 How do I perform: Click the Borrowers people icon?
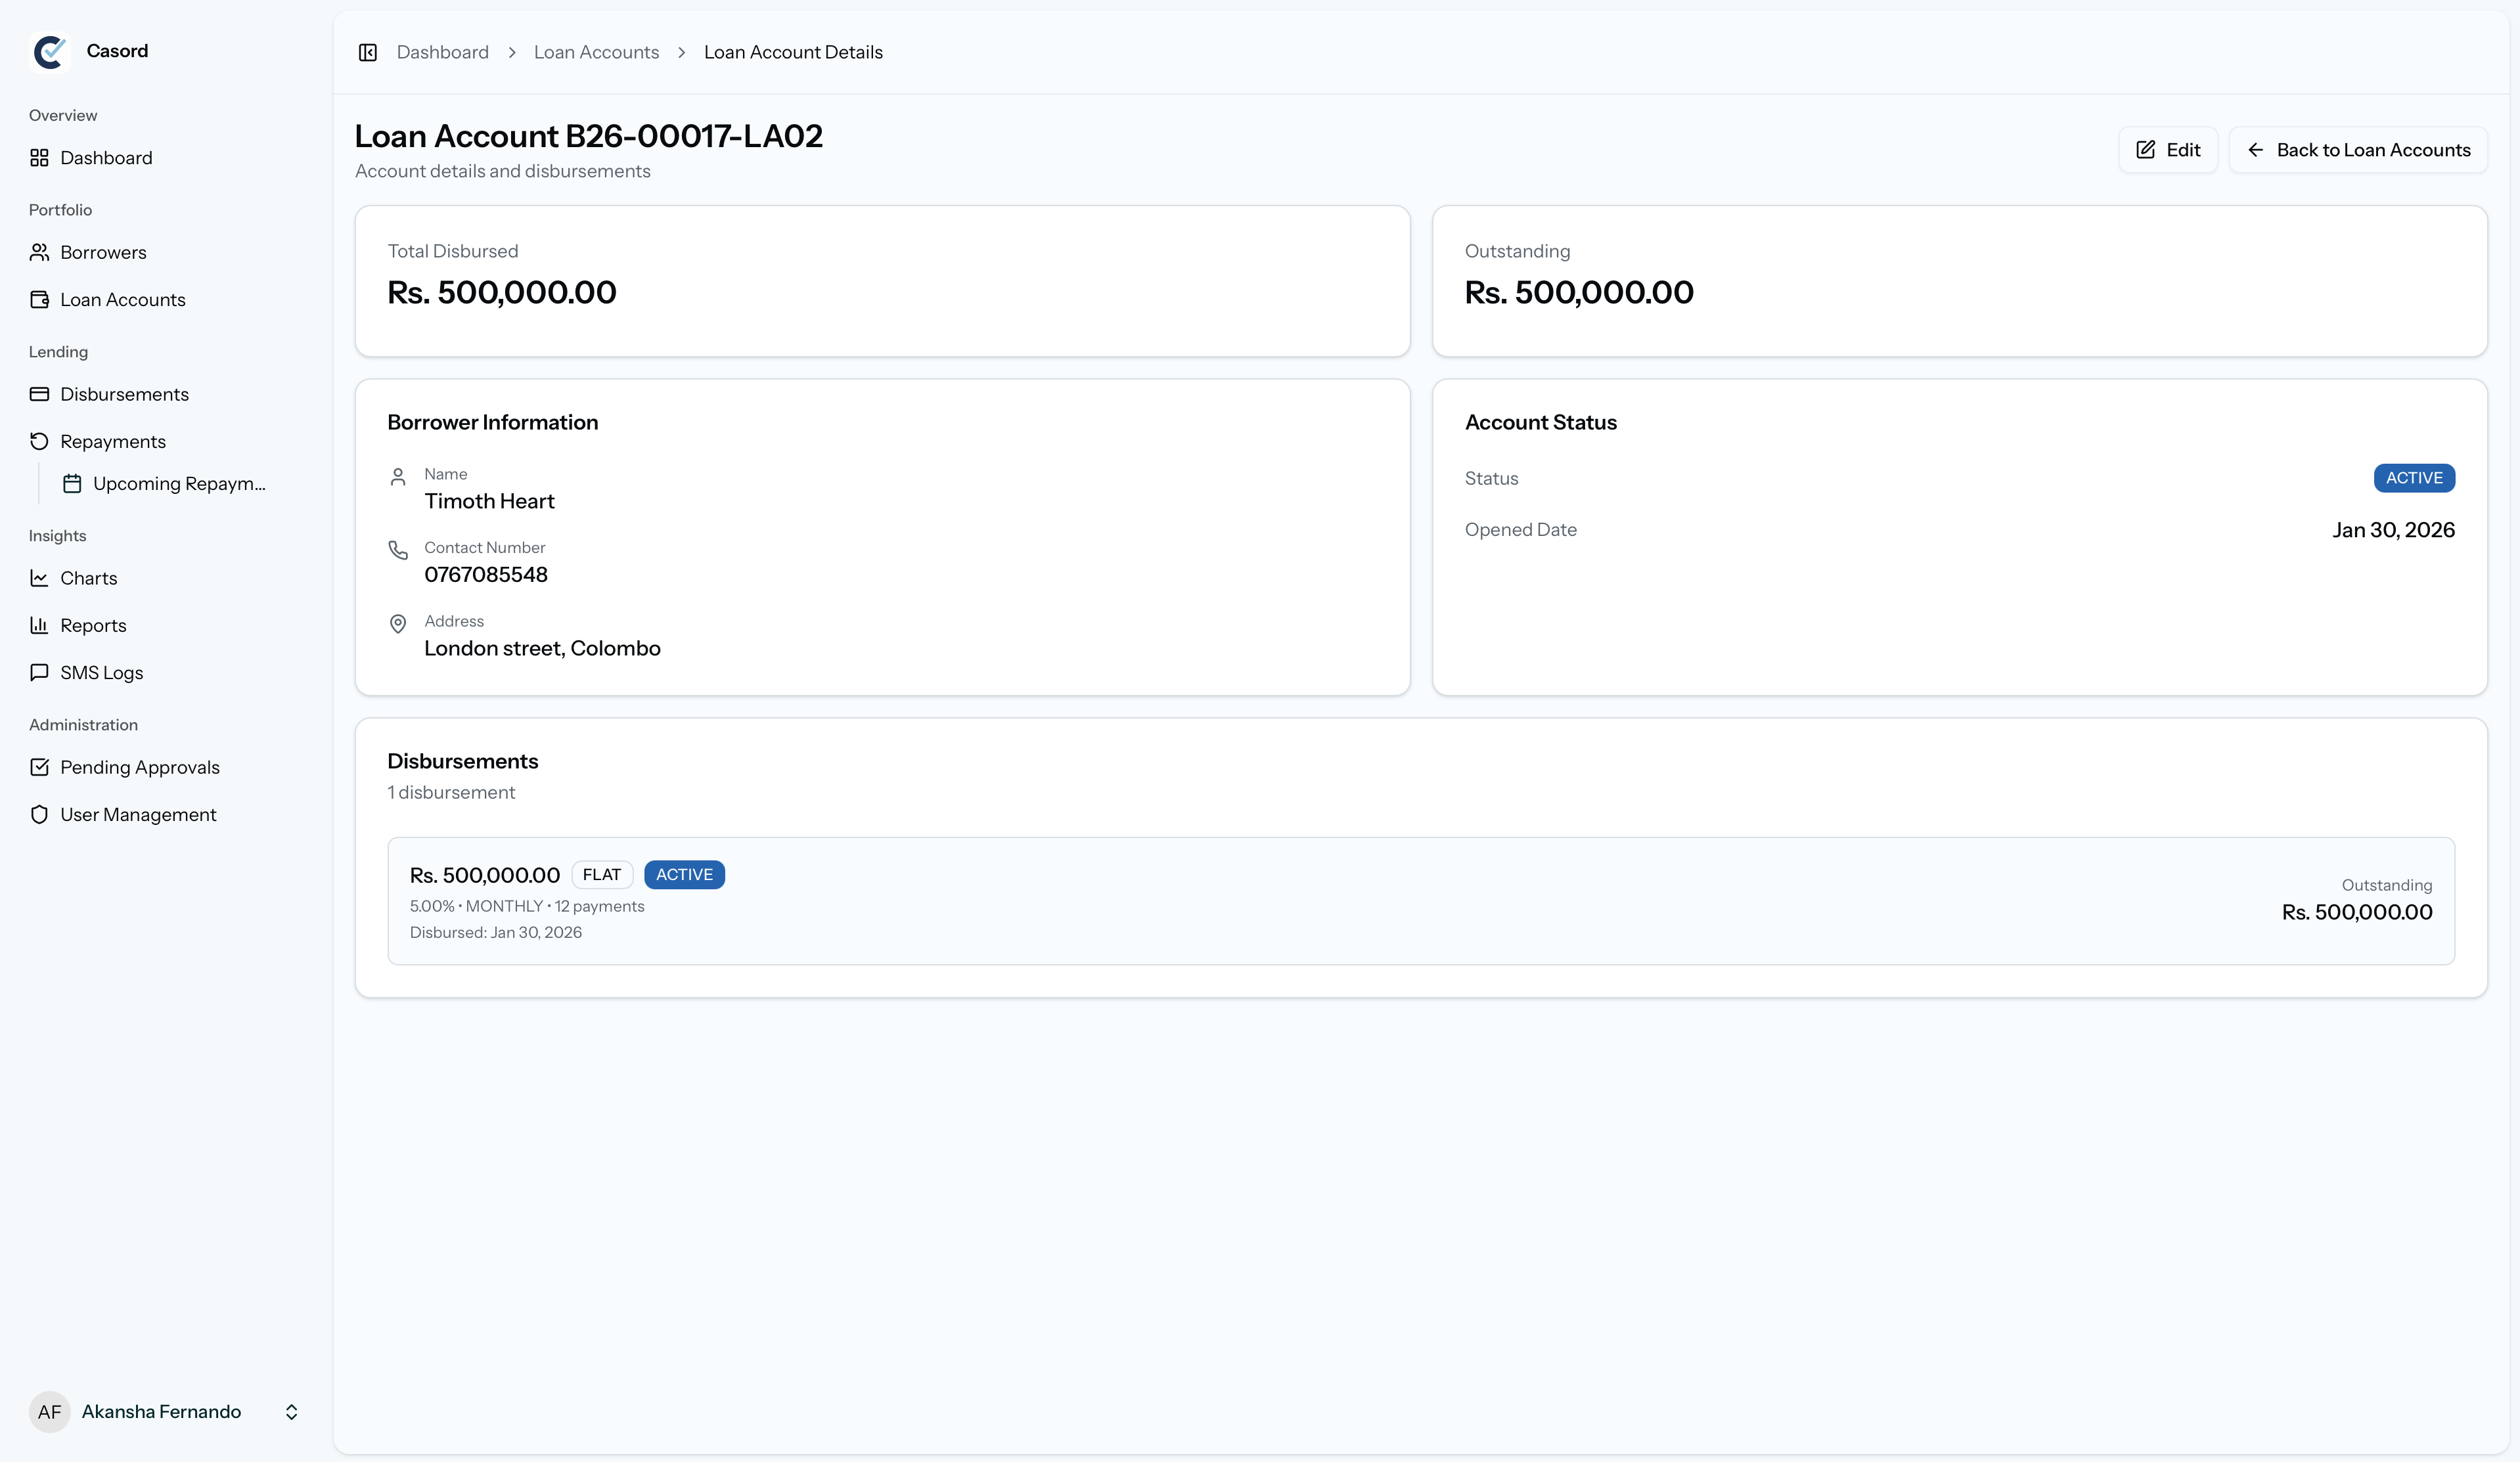coord(39,252)
